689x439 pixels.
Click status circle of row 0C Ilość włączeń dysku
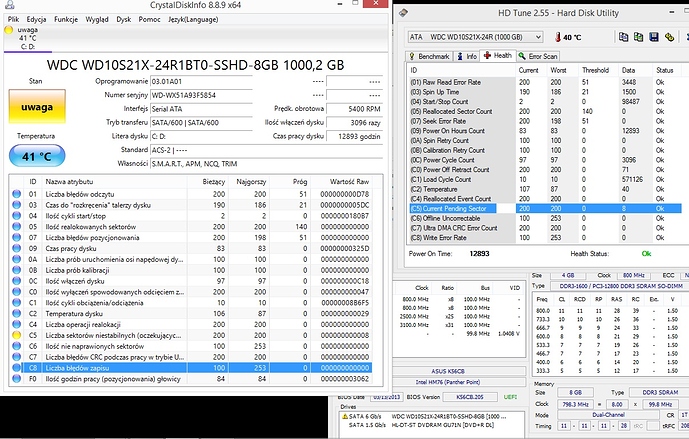click(x=17, y=281)
